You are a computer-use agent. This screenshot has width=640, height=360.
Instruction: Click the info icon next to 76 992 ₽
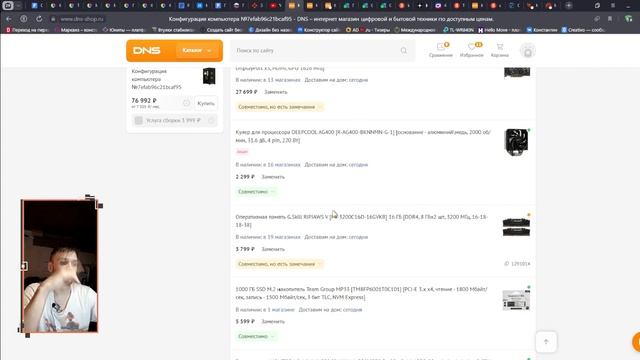coord(187,103)
